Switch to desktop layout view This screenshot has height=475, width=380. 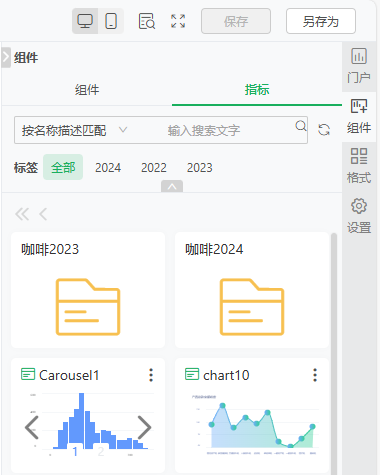tap(85, 21)
